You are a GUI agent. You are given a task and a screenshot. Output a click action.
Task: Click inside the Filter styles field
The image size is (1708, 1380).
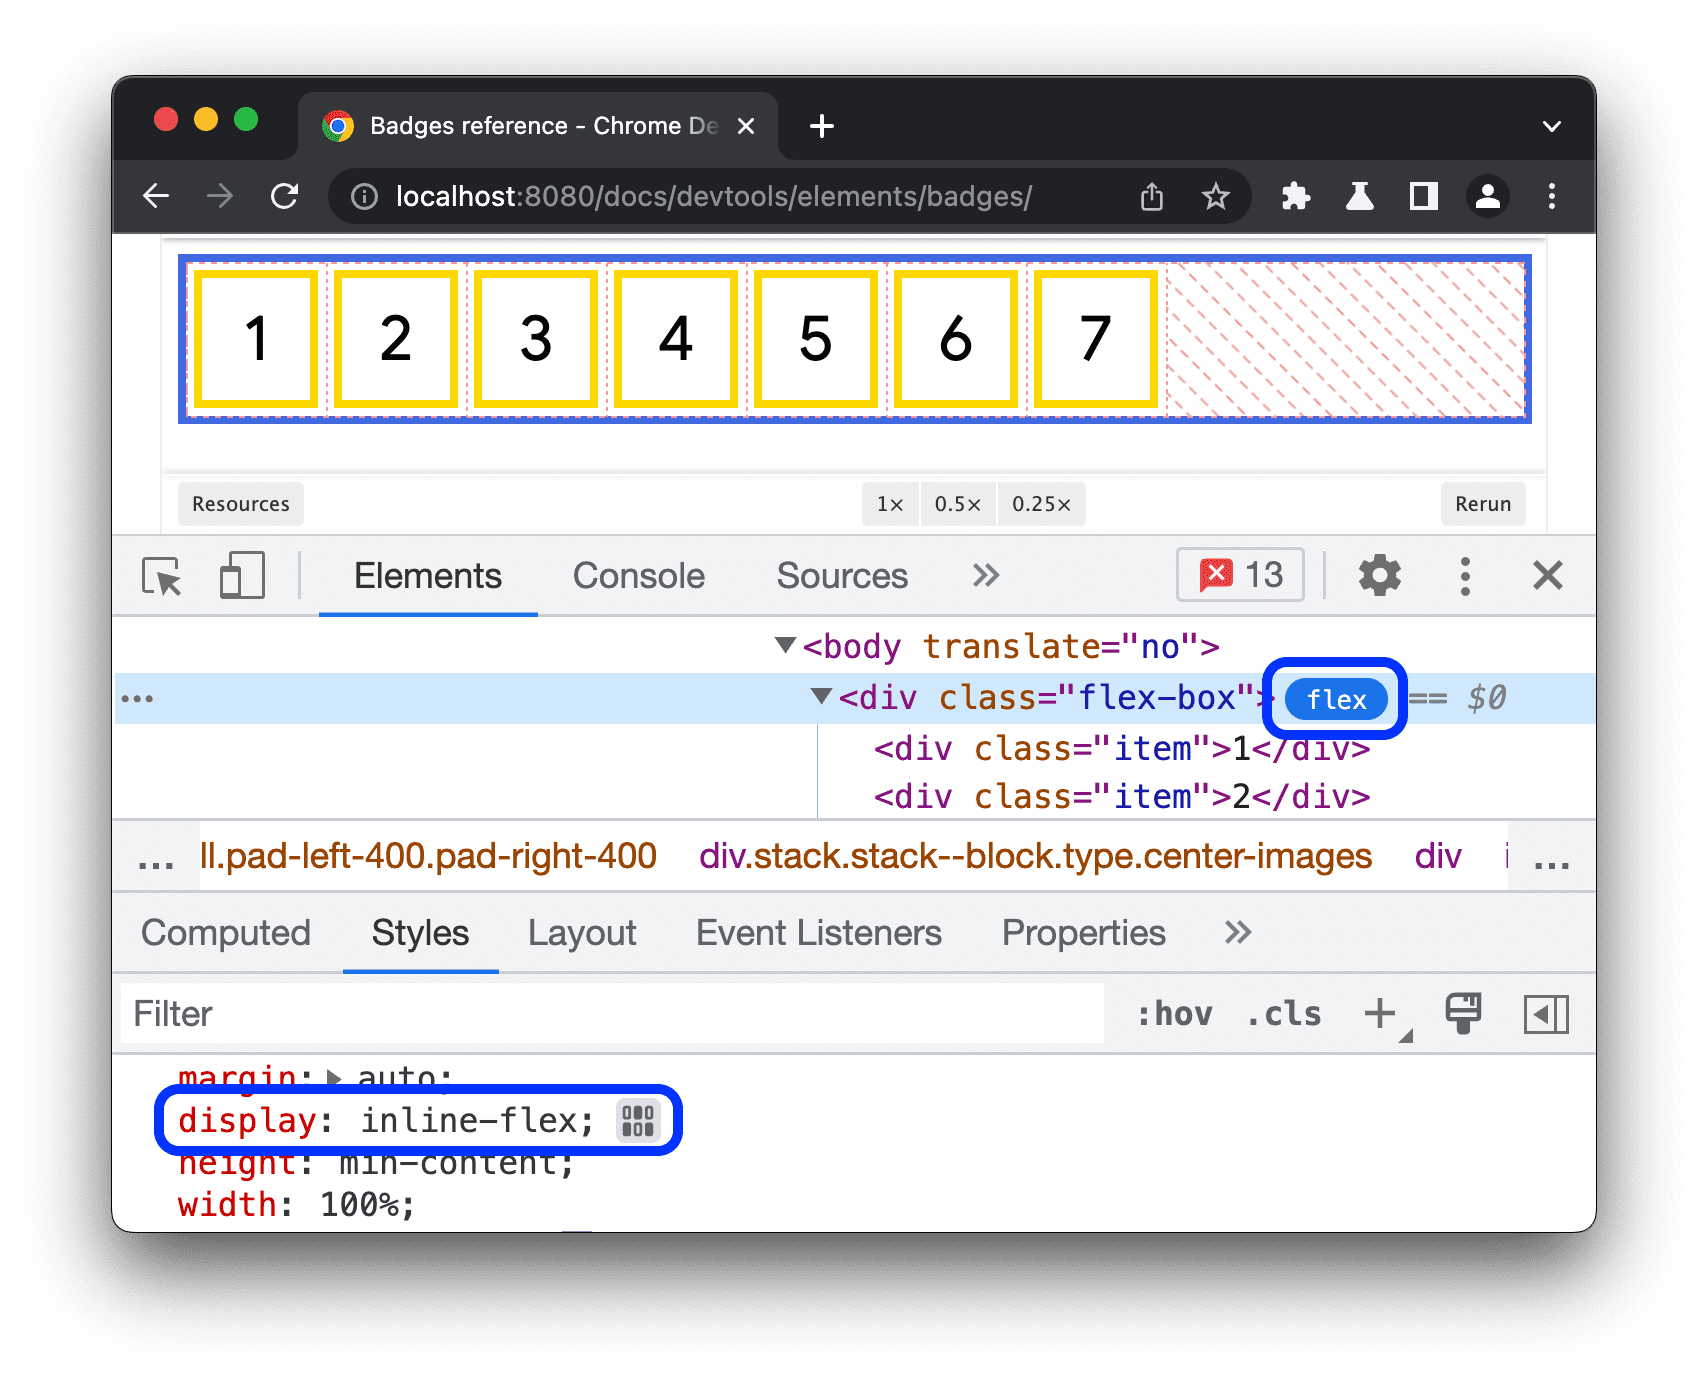click(x=400, y=1013)
